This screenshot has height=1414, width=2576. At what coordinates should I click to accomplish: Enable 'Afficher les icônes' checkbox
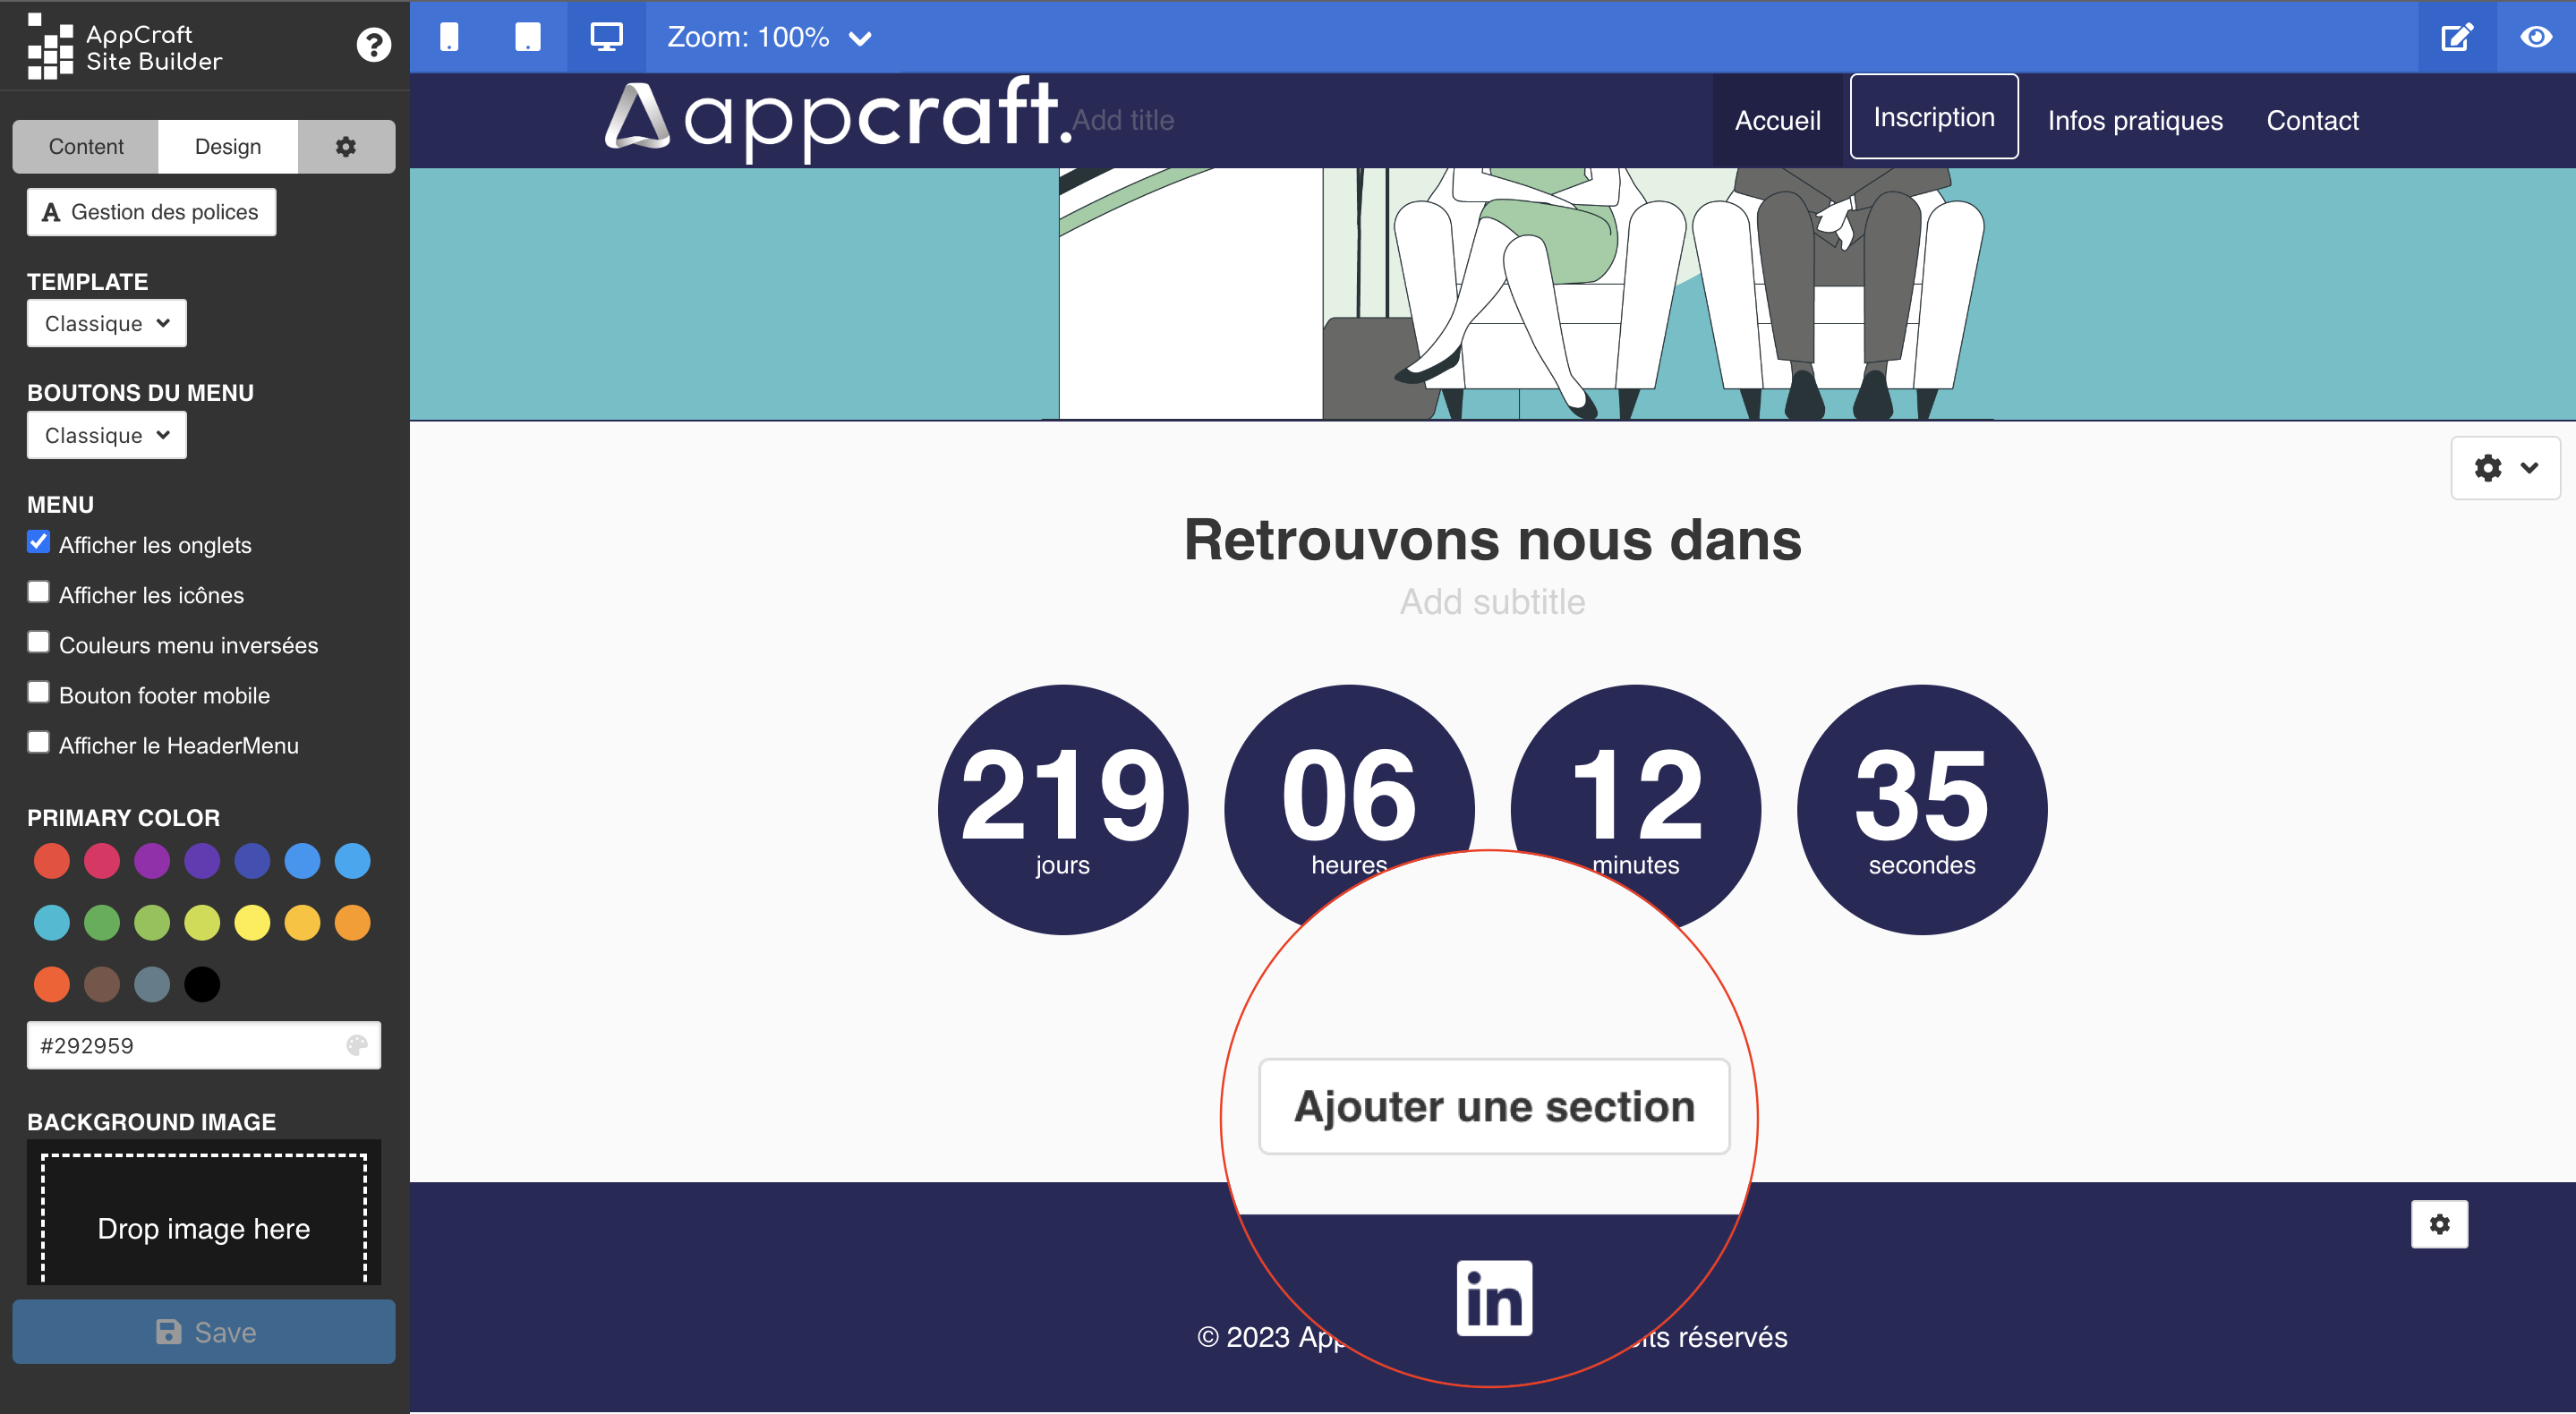click(38, 592)
